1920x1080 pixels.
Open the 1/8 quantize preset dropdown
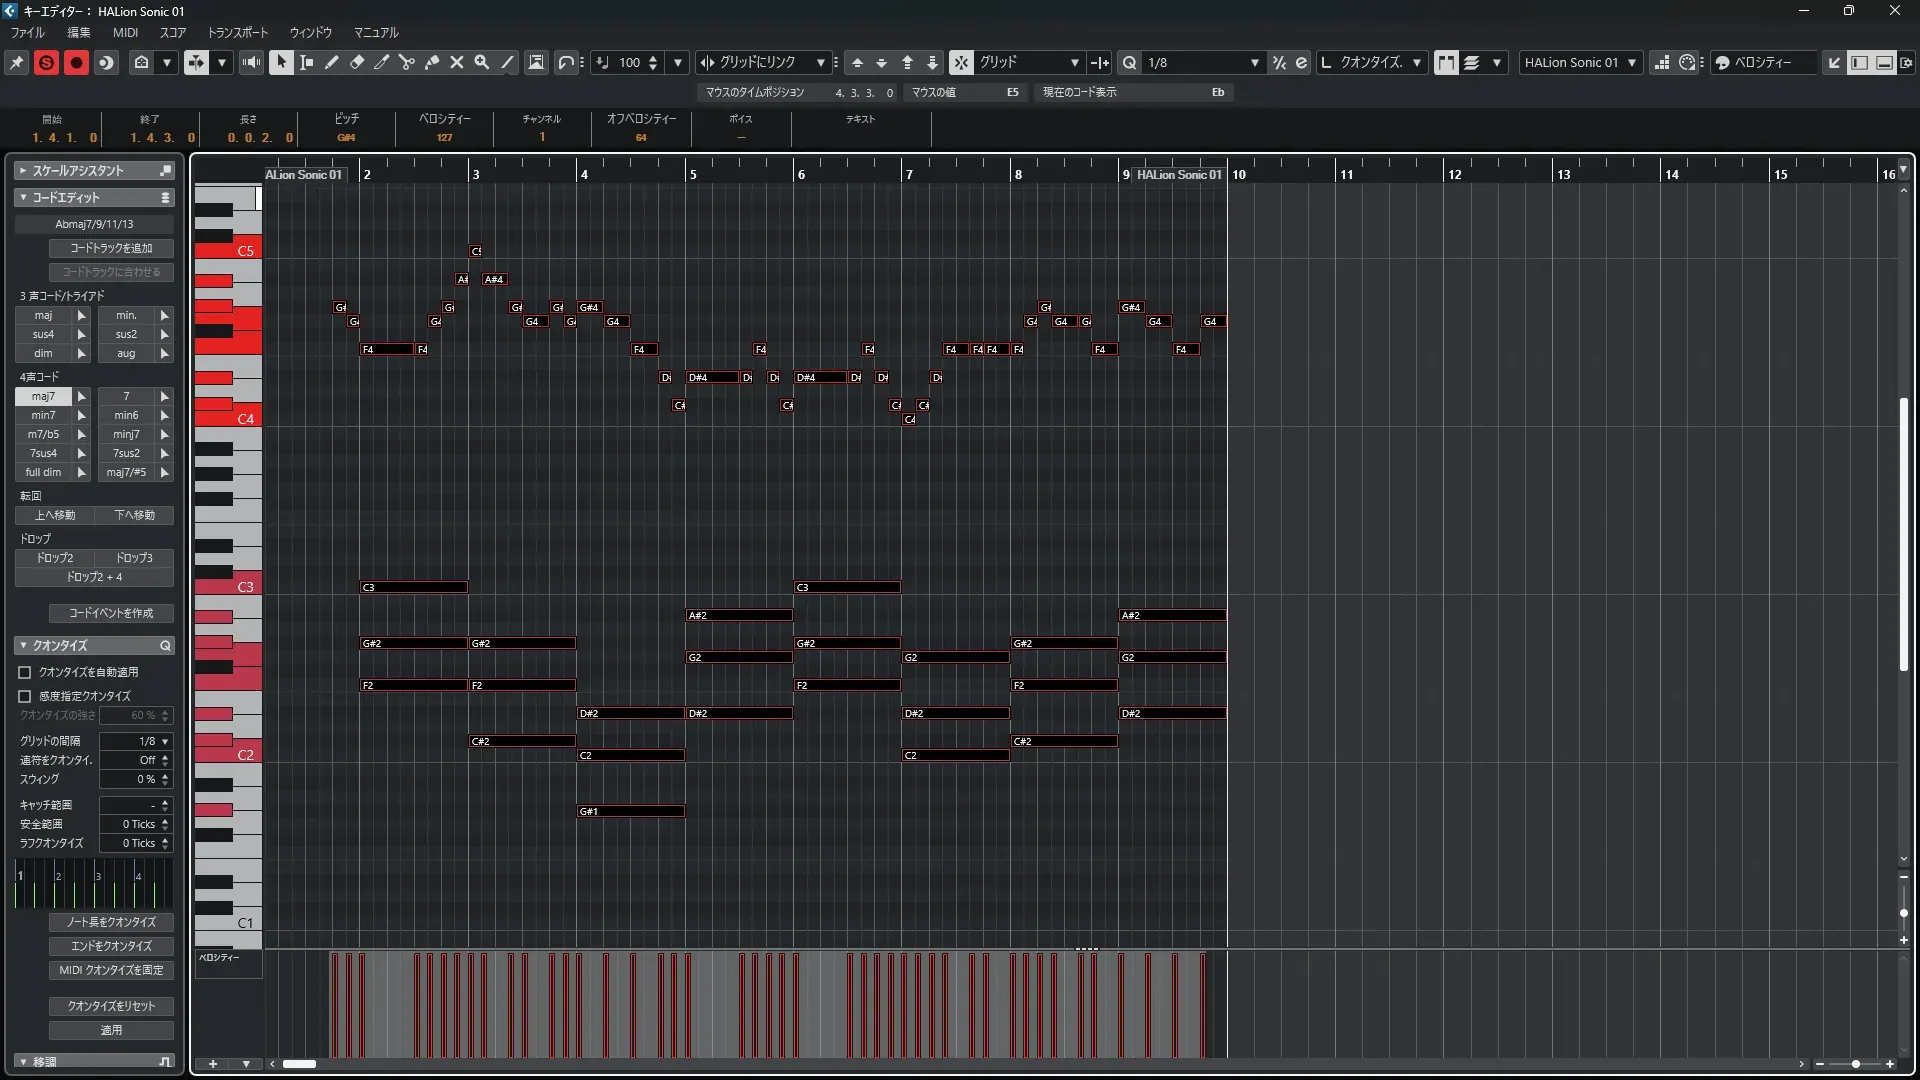point(1255,62)
